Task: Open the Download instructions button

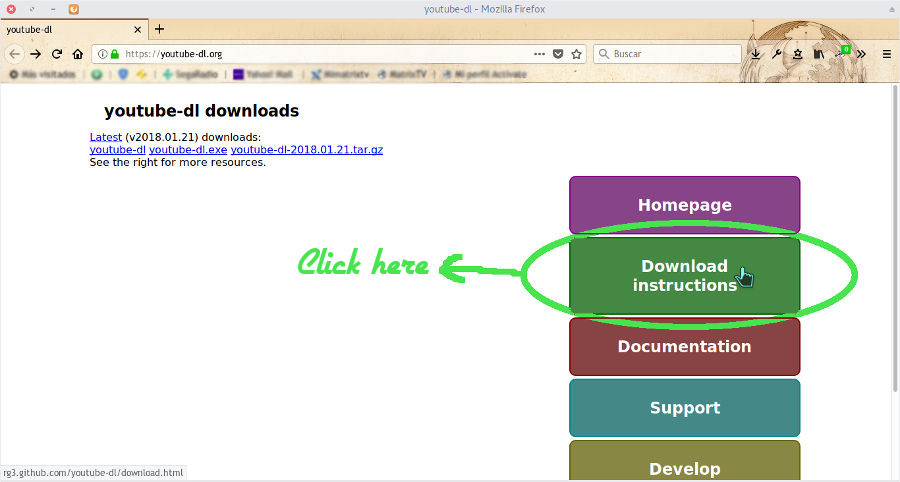Action: point(684,275)
